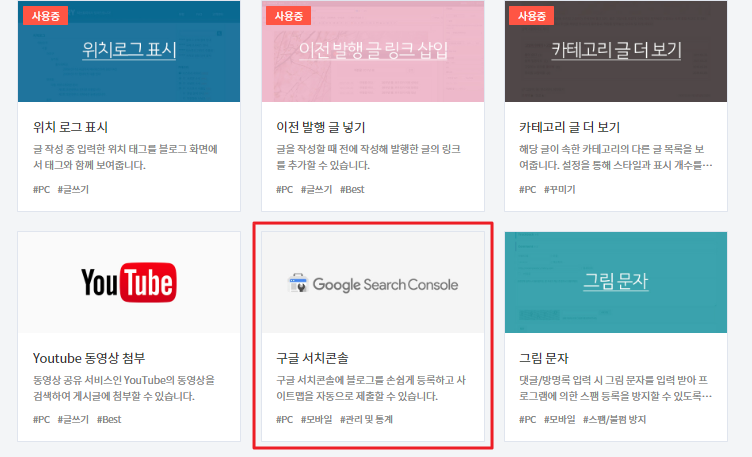Viewport: 752px width, 457px height.
Task: Click the 이전 발행 글 넣기 description text
Action: tap(368, 157)
